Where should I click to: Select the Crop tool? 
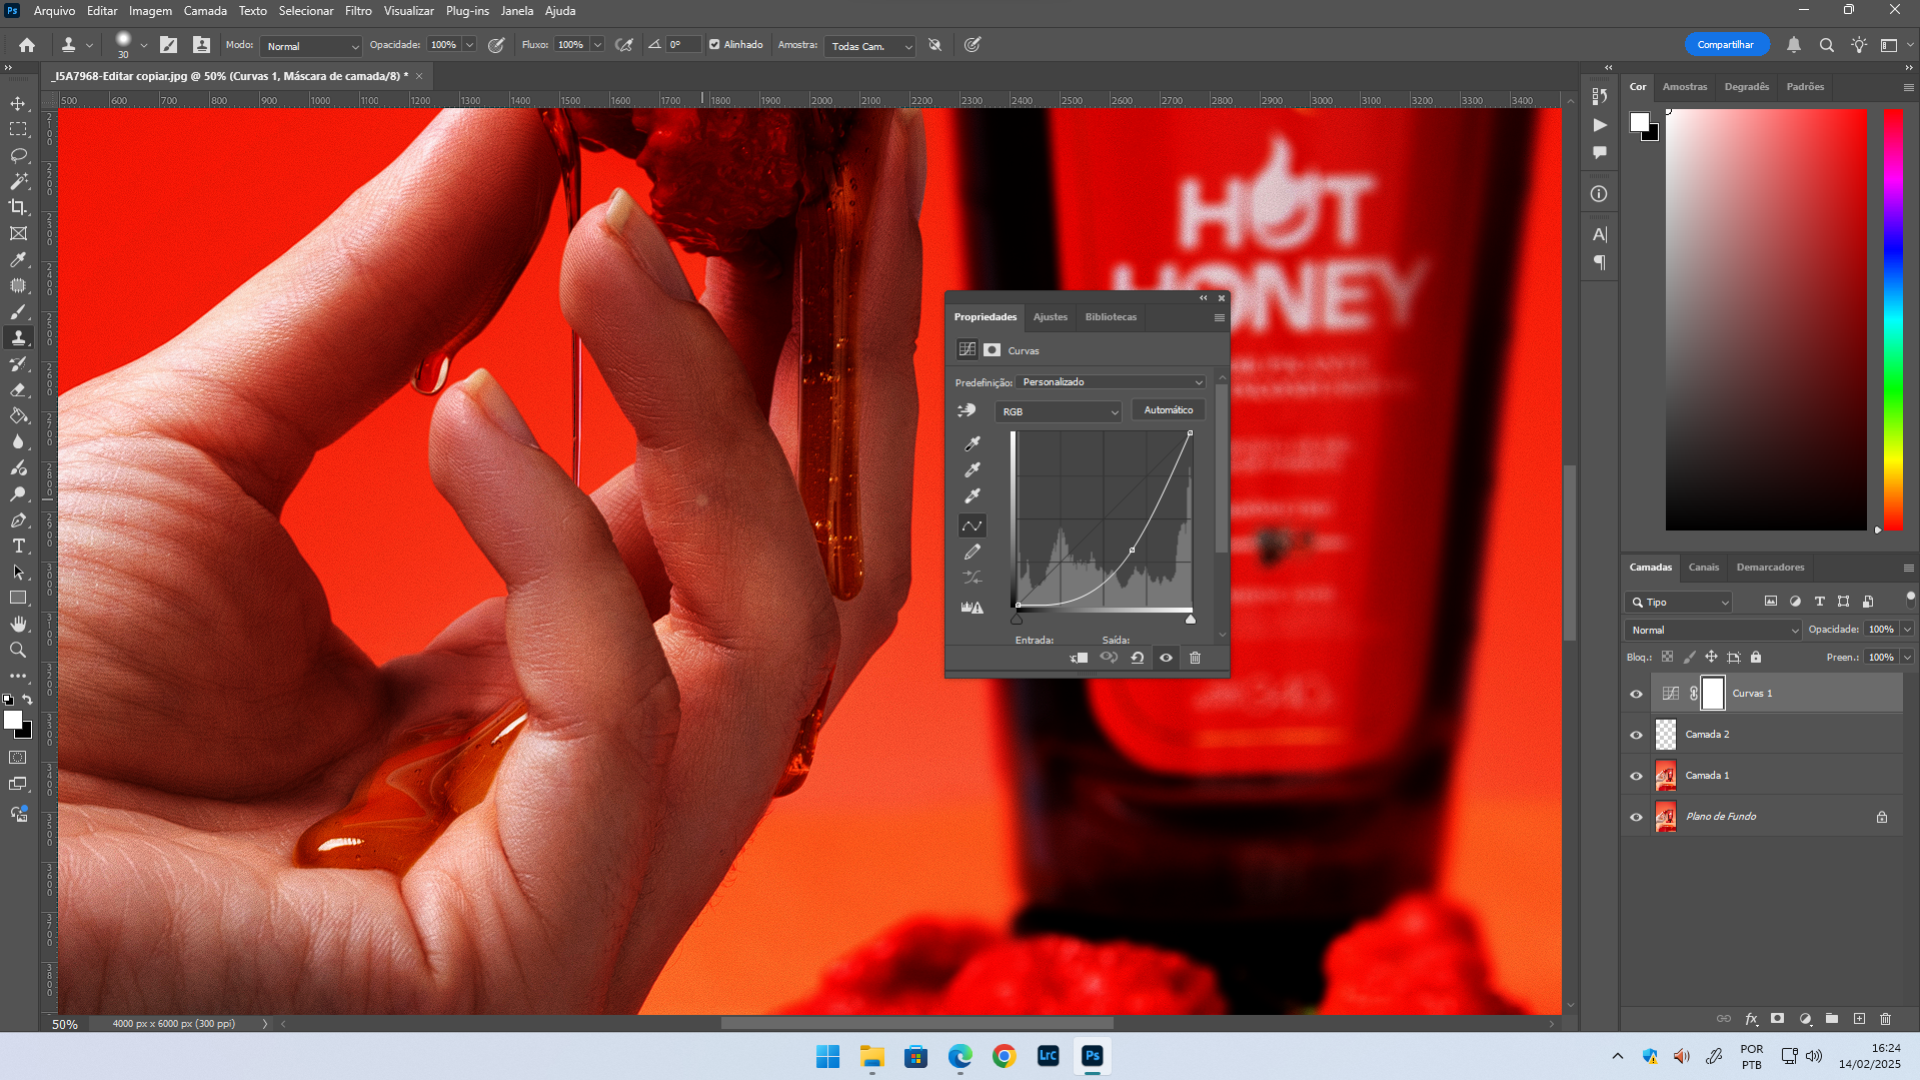(18, 208)
